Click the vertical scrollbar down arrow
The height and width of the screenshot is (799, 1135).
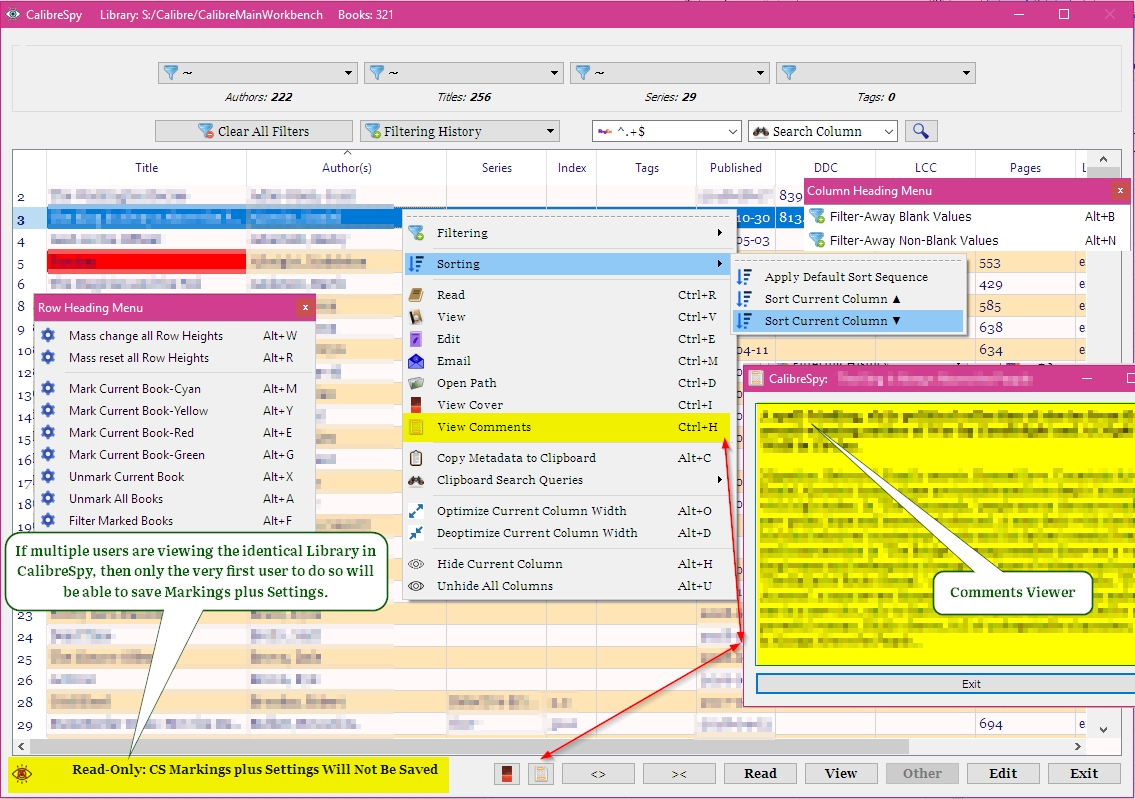pos(1103,730)
